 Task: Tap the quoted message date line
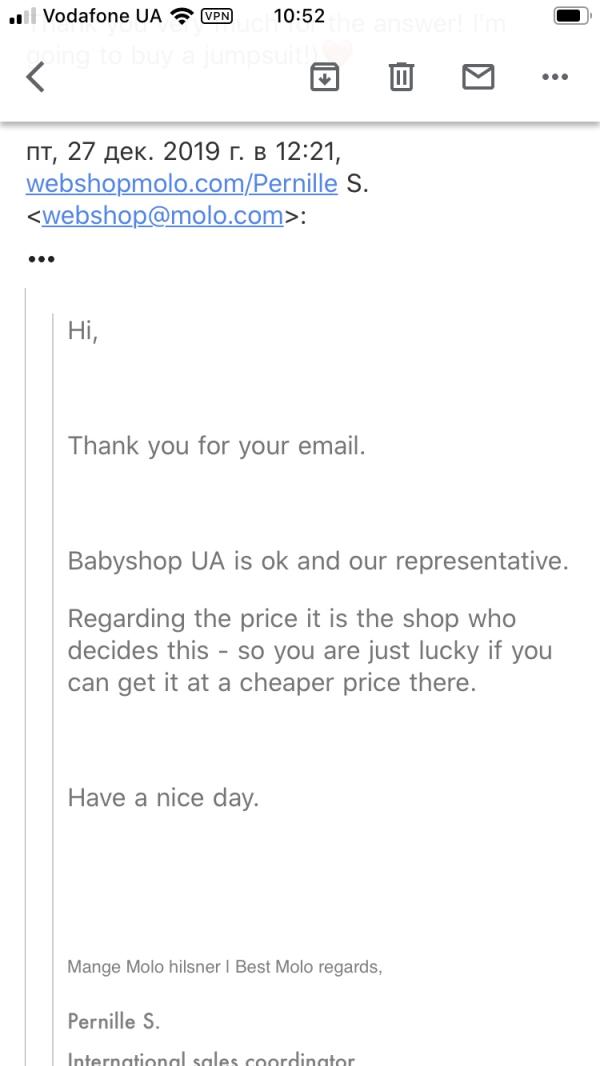[x=184, y=152]
